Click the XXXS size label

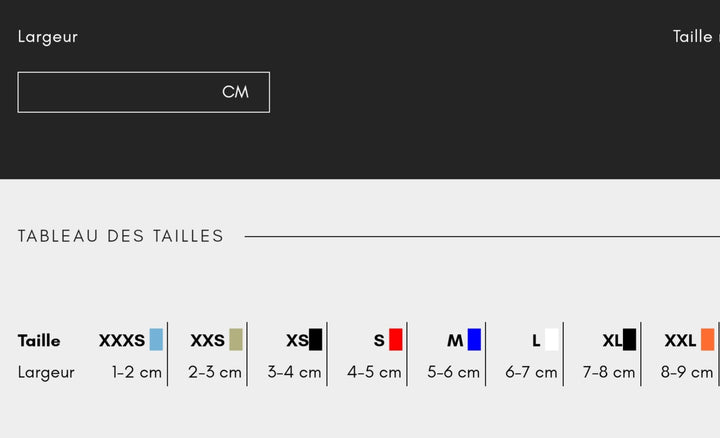(x=122, y=340)
